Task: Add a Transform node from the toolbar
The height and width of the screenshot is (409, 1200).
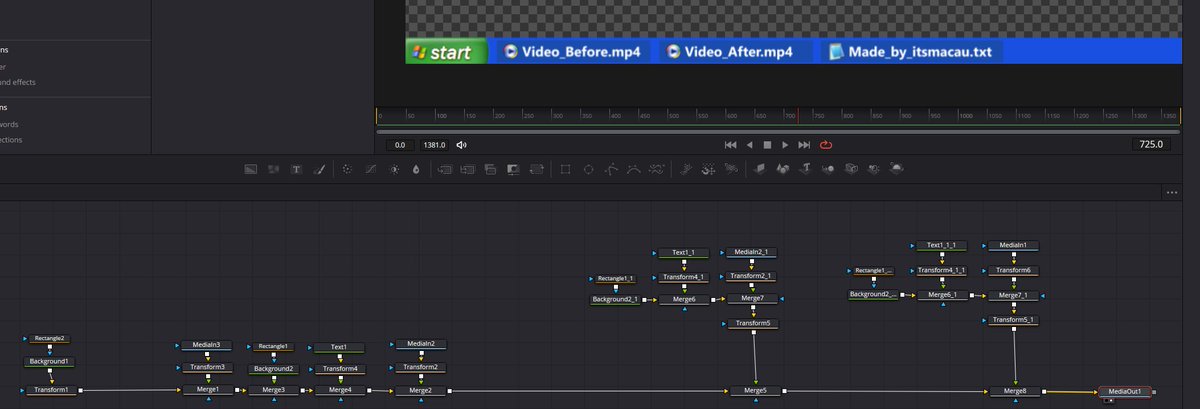Action: [x=536, y=169]
